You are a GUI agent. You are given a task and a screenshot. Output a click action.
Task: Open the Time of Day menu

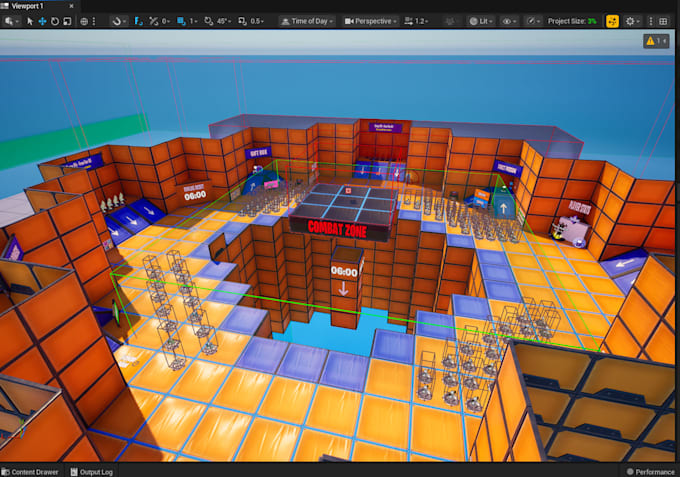tap(307, 21)
